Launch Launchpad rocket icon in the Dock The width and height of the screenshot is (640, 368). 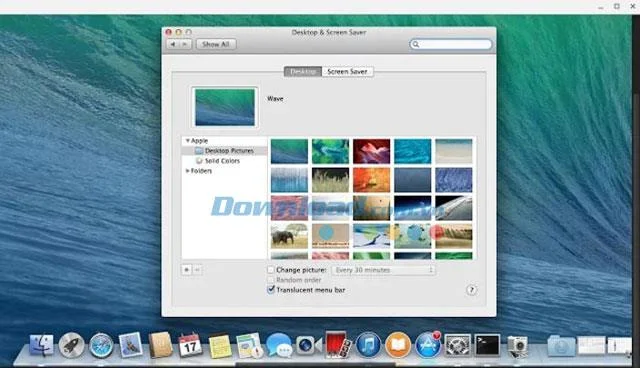click(x=71, y=345)
